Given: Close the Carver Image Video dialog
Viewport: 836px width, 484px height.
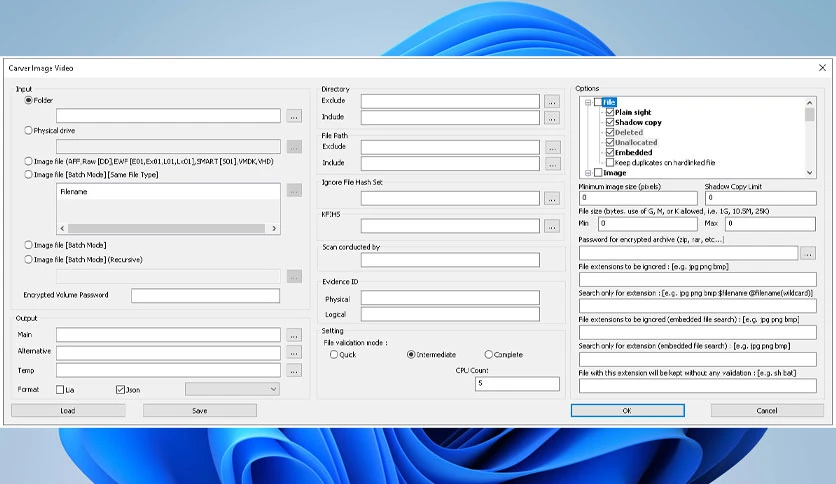Looking at the screenshot, I should click(822, 68).
